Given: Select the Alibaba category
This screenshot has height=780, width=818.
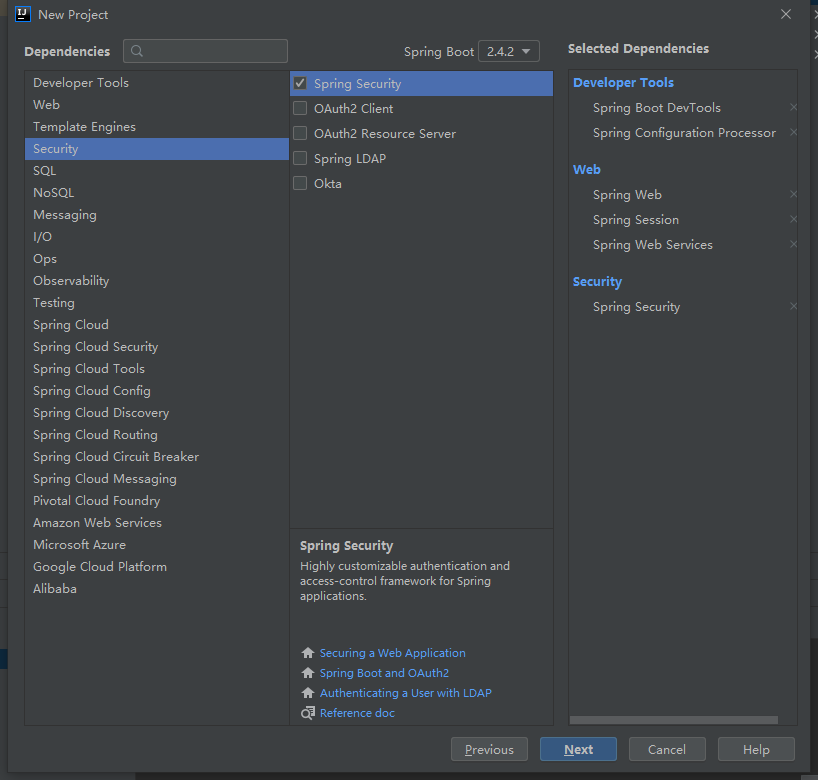Looking at the screenshot, I should click(x=157, y=589).
